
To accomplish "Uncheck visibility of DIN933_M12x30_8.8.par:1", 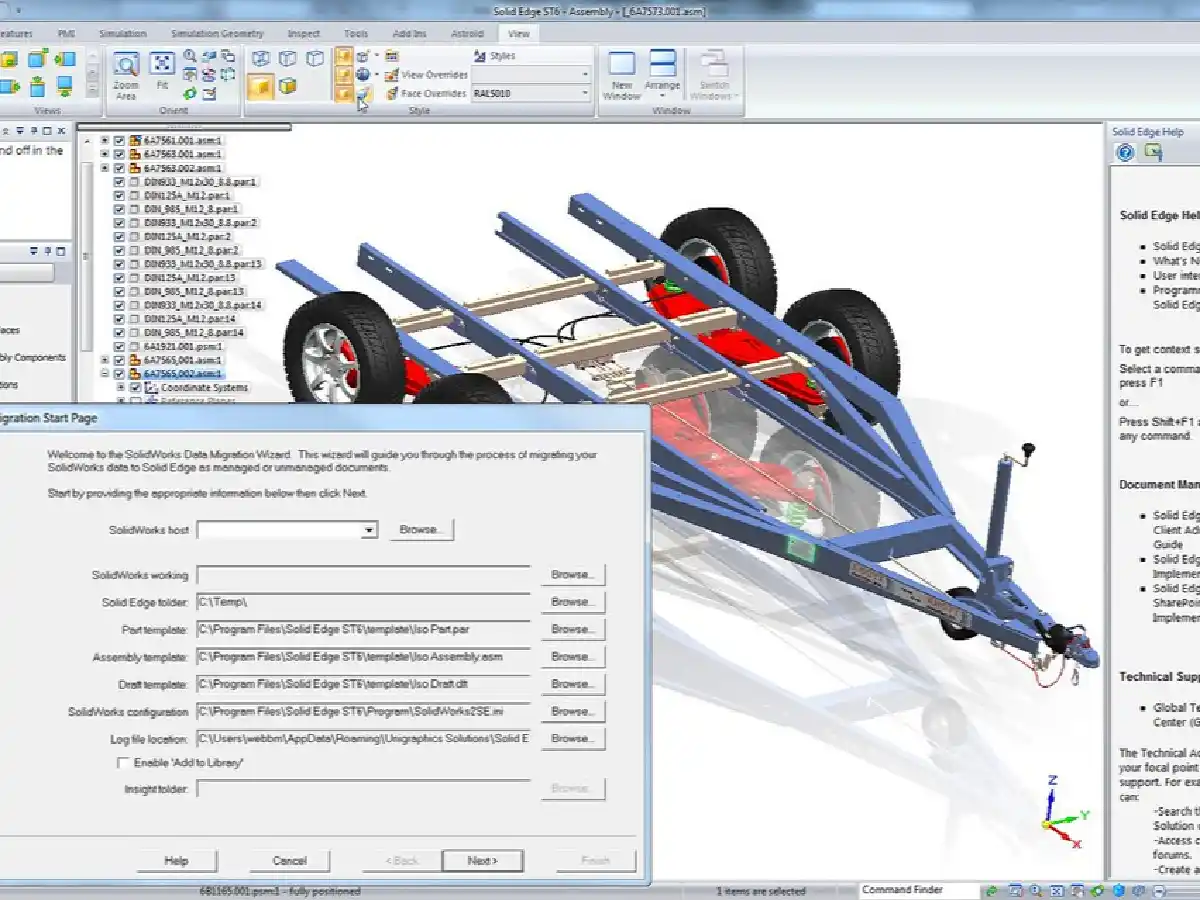I will tap(120, 182).
